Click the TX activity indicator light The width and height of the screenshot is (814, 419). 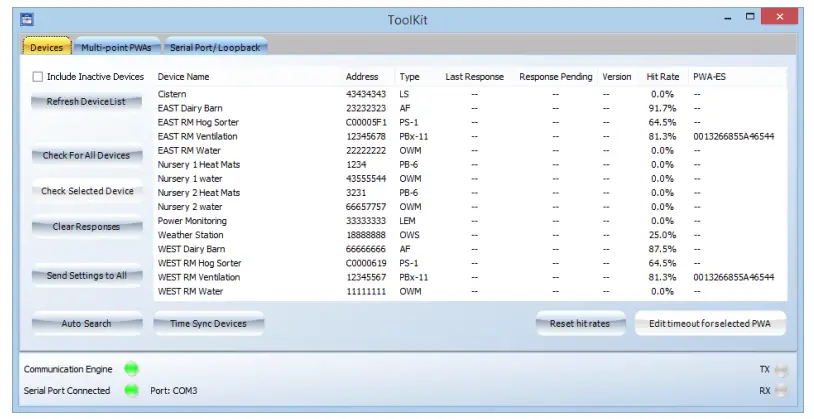[781, 369]
